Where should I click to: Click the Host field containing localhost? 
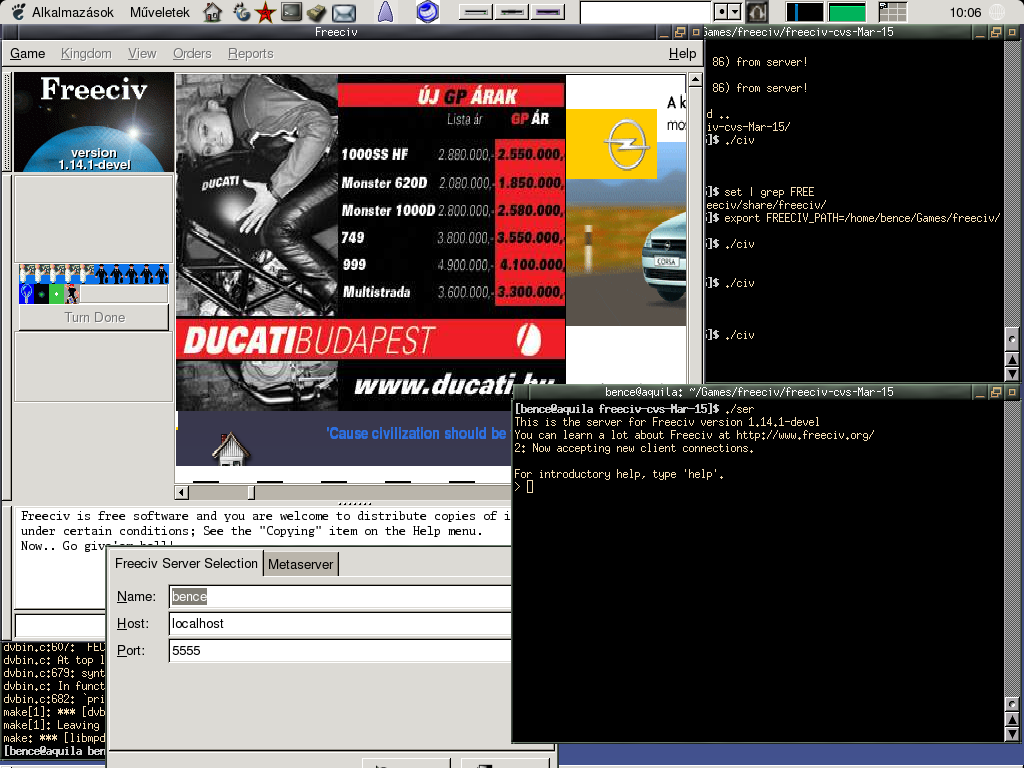point(340,624)
